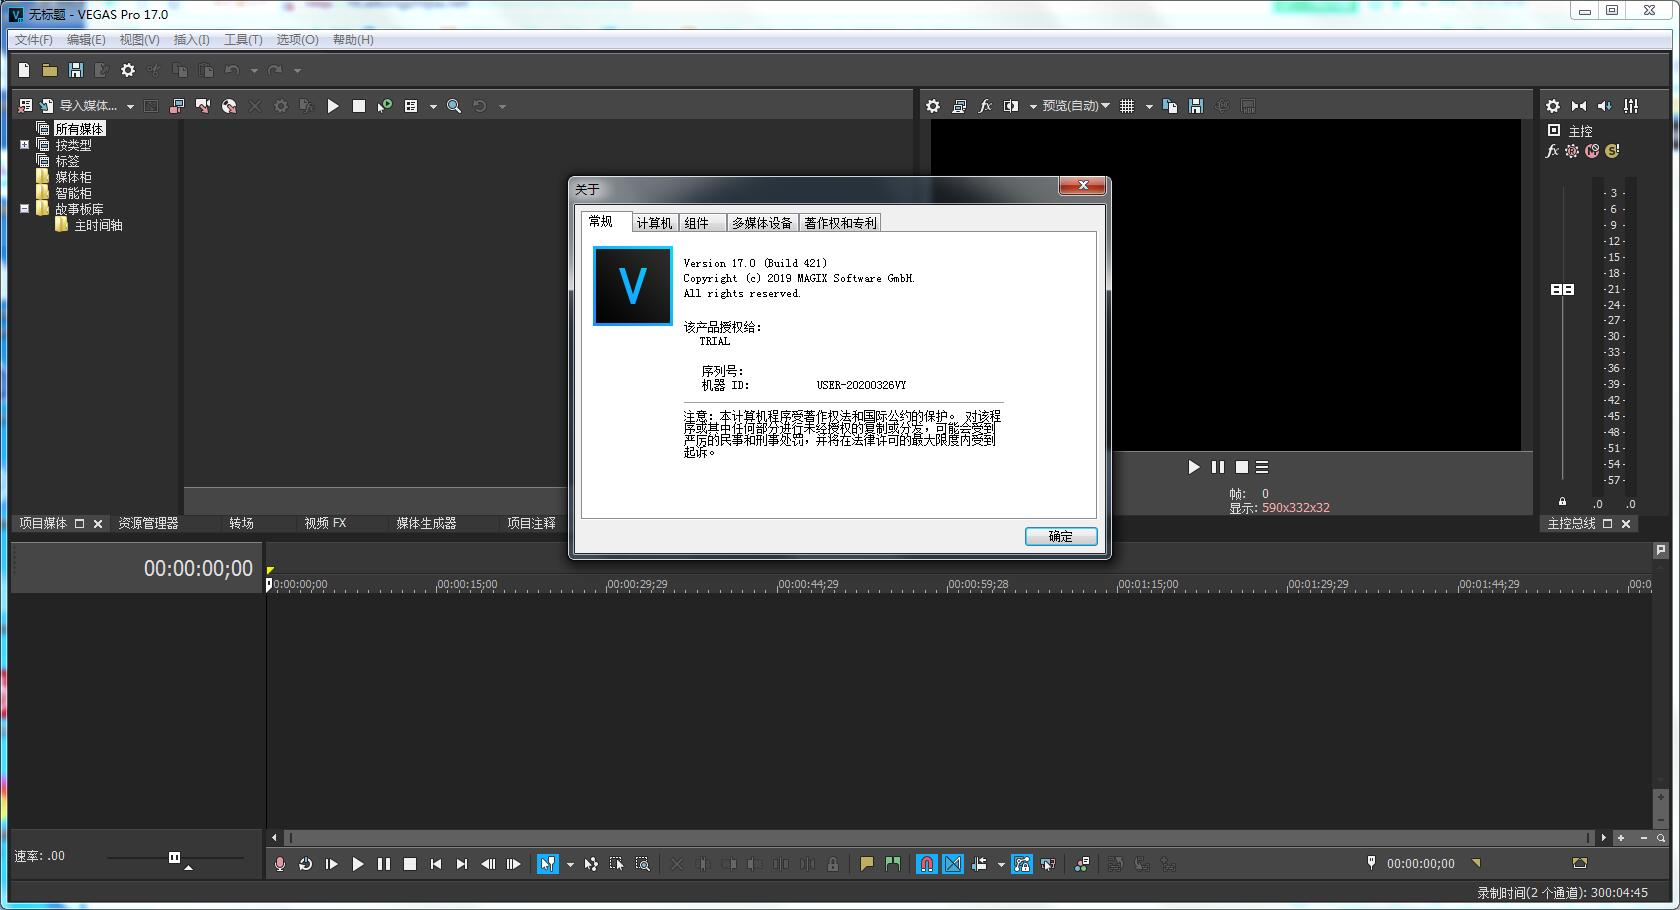Open the 工具(T) menu
Image resolution: width=1680 pixels, height=910 pixels.
(242, 39)
